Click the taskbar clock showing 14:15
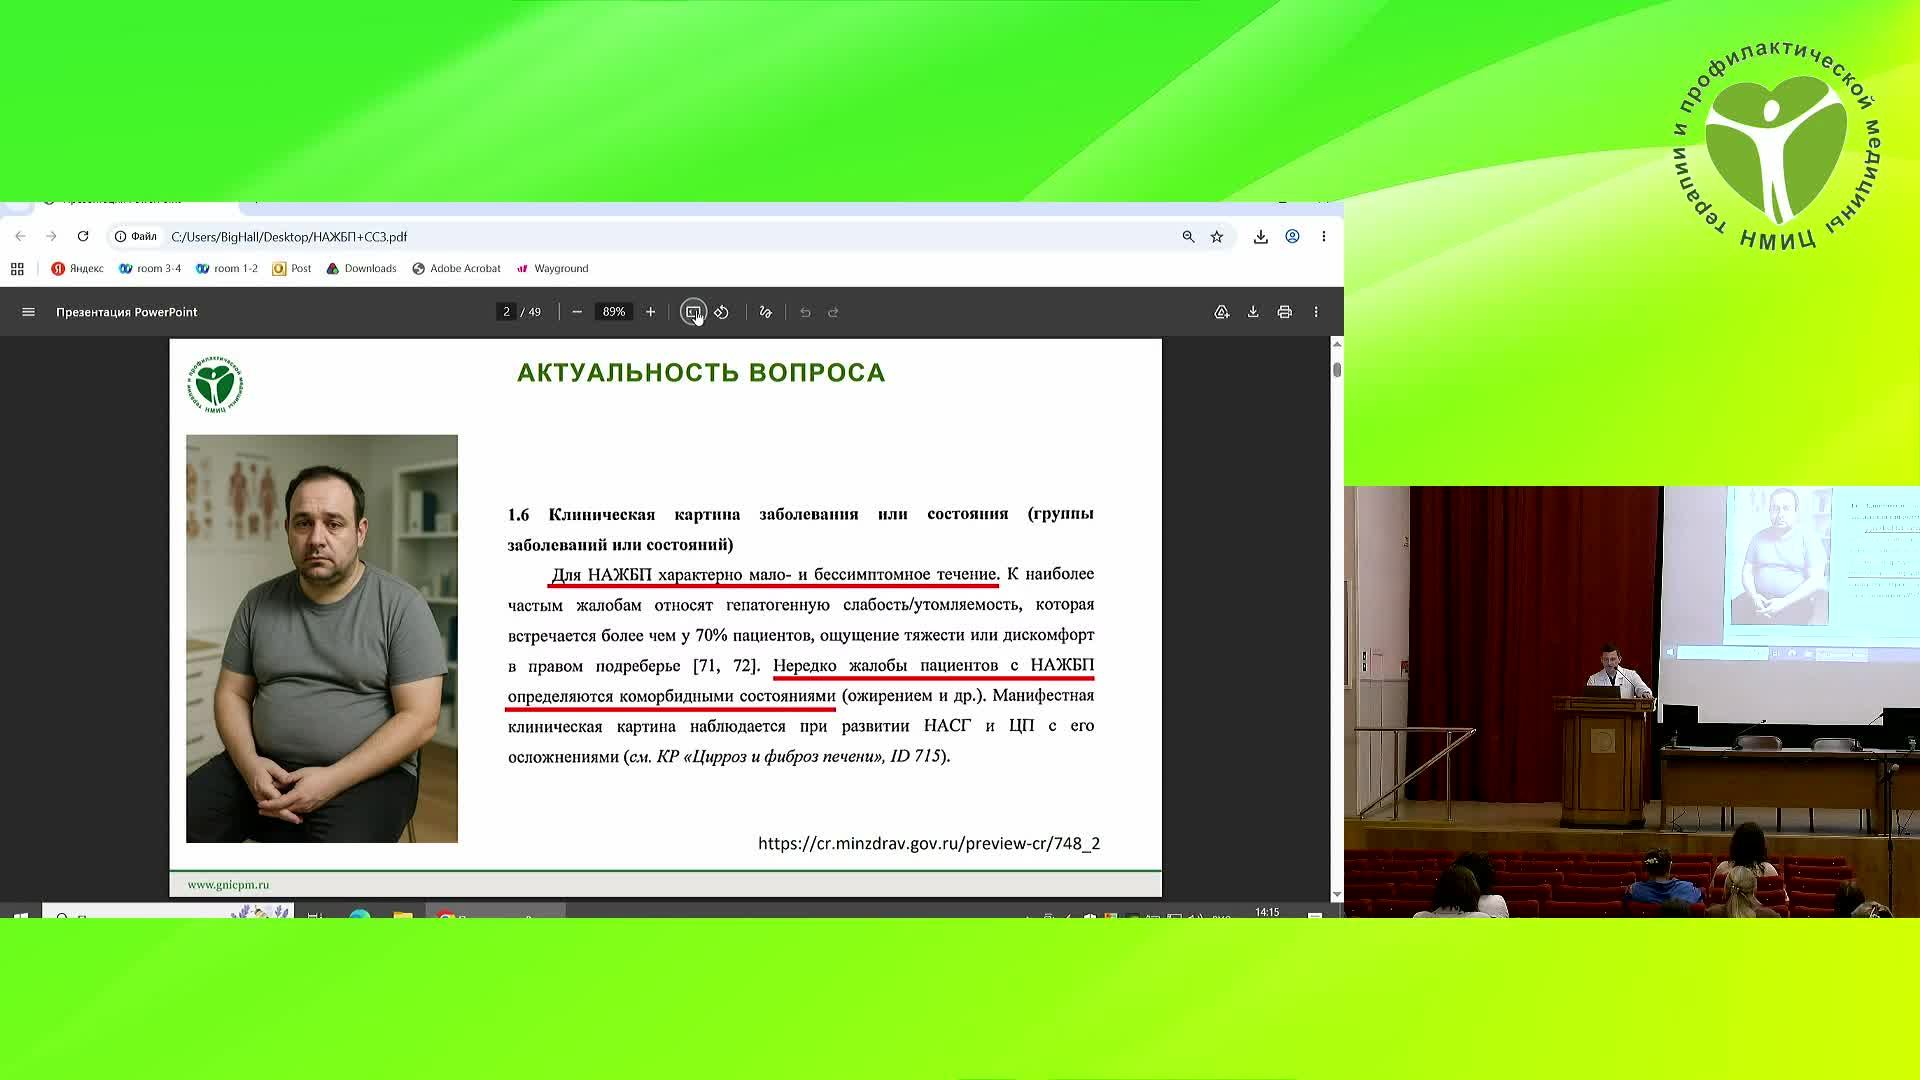 tap(1267, 912)
